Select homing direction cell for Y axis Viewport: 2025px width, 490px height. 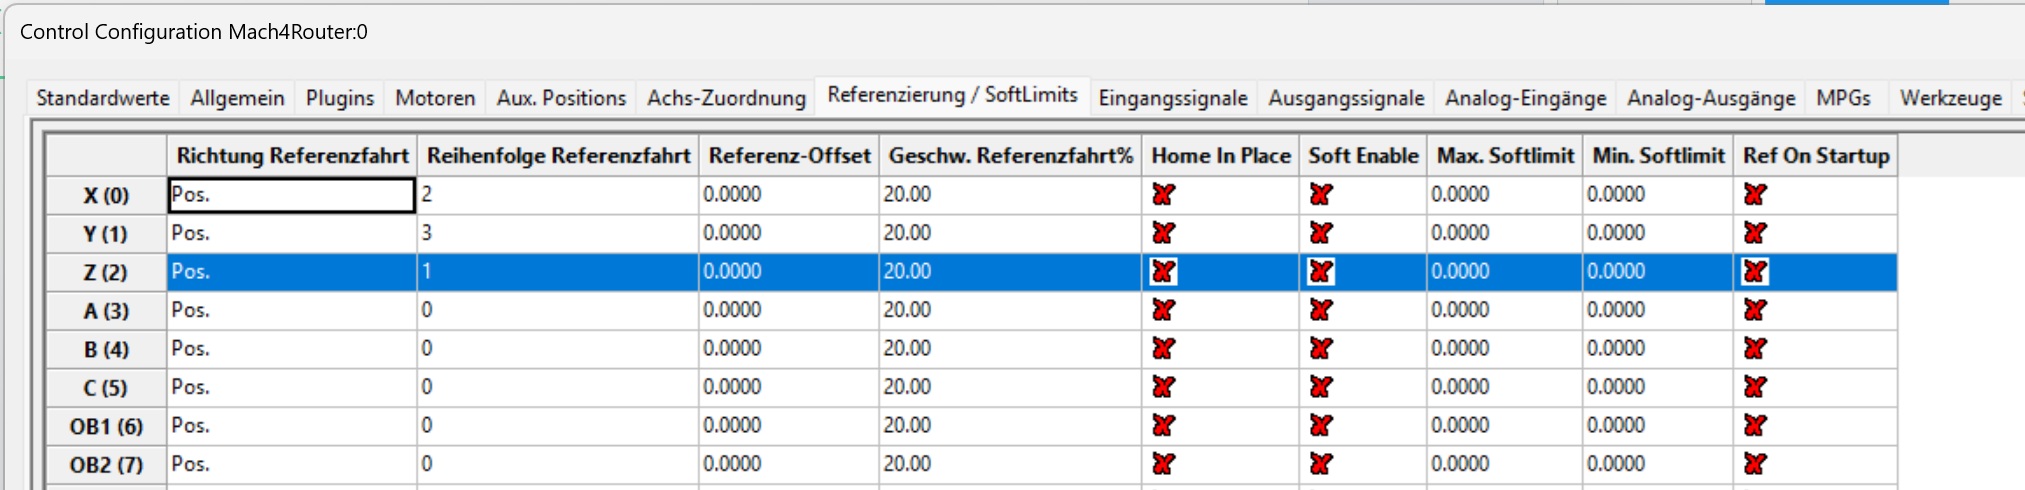coord(291,233)
